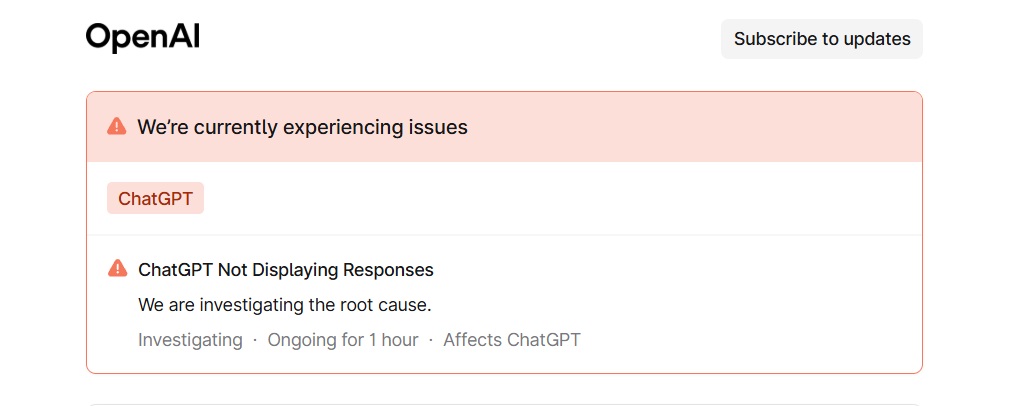The height and width of the screenshot is (406, 1026).
Task: Click the warning triangle in the pink banner
Action: (x=117, y=127)
